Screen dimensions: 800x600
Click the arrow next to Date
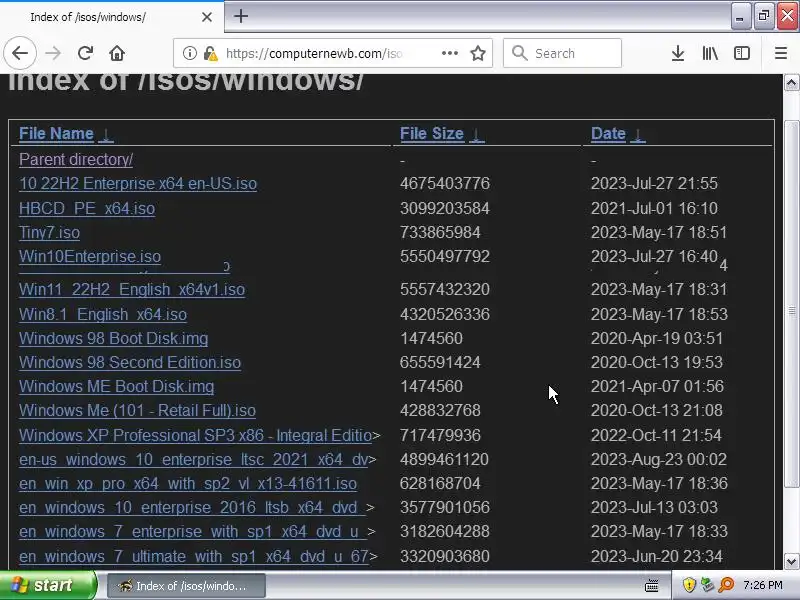pyautogui.click(x=638, y=135)
